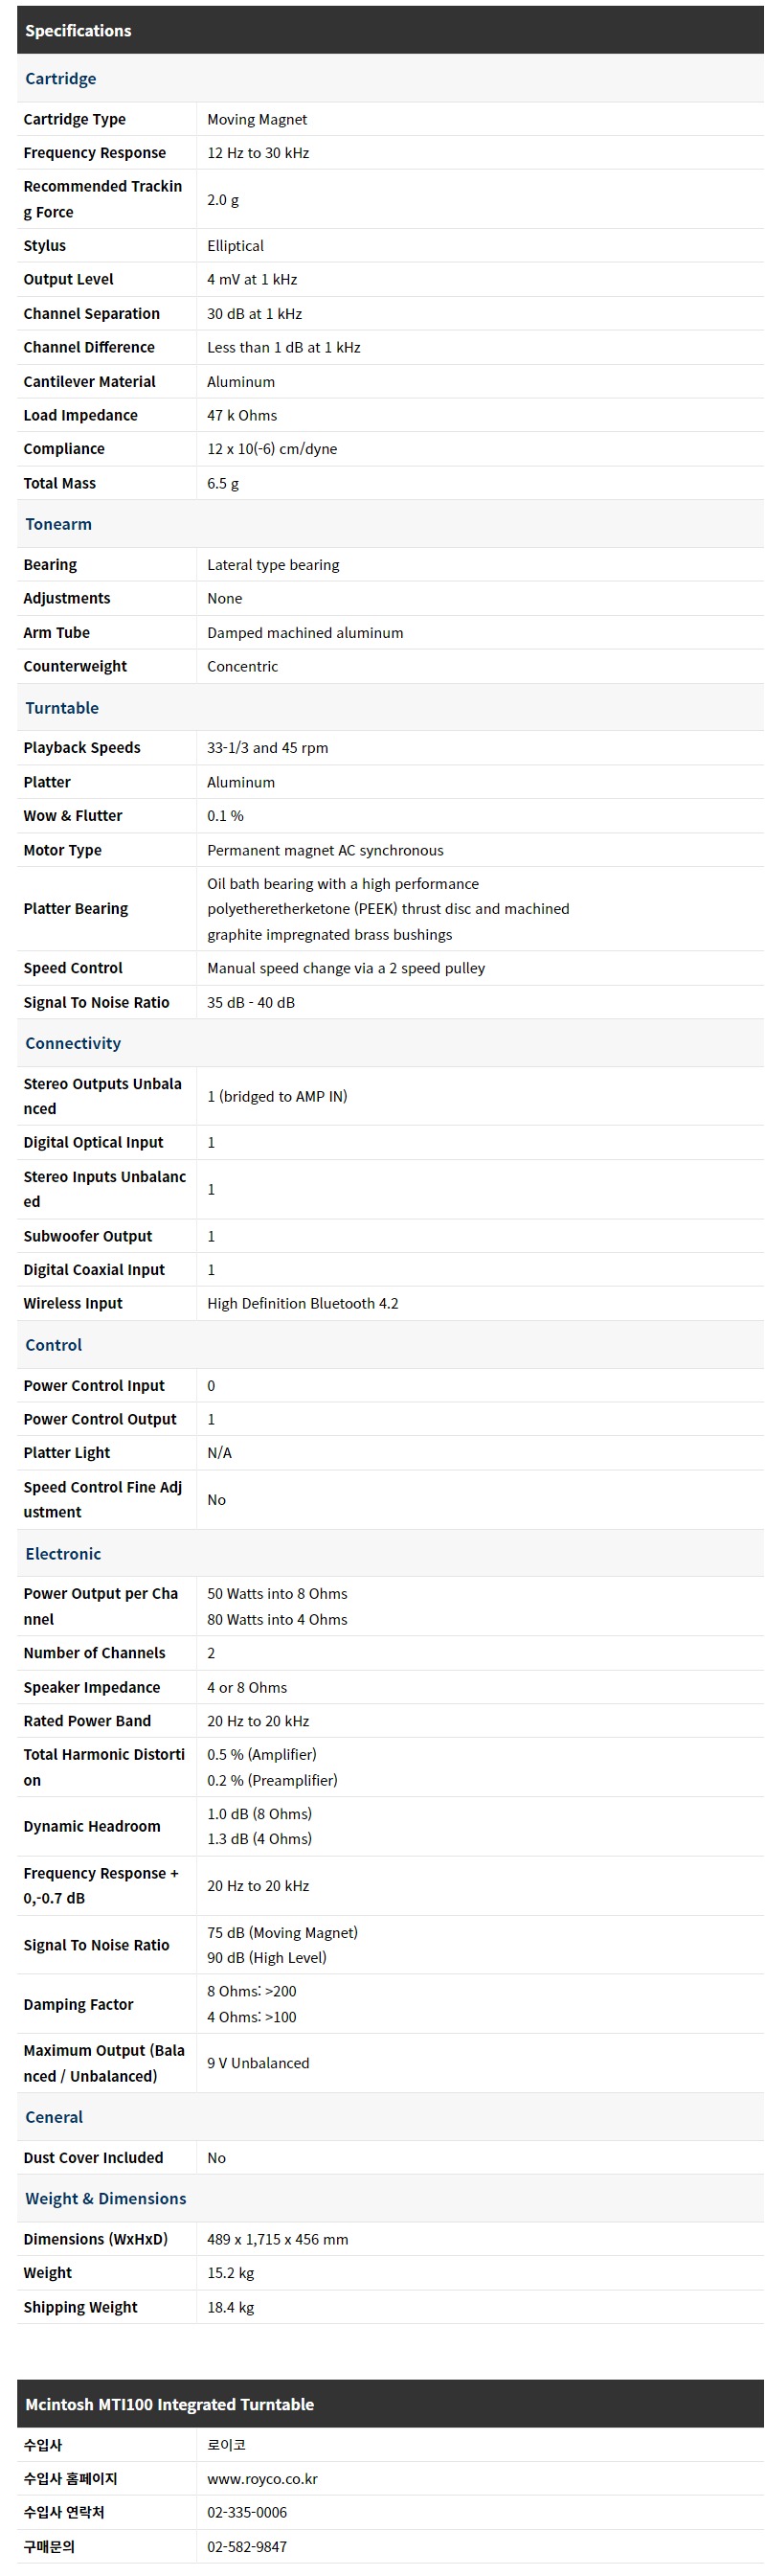Click the Mcintosh MTI100 Integrated Turntable header

coord(169,2404)
